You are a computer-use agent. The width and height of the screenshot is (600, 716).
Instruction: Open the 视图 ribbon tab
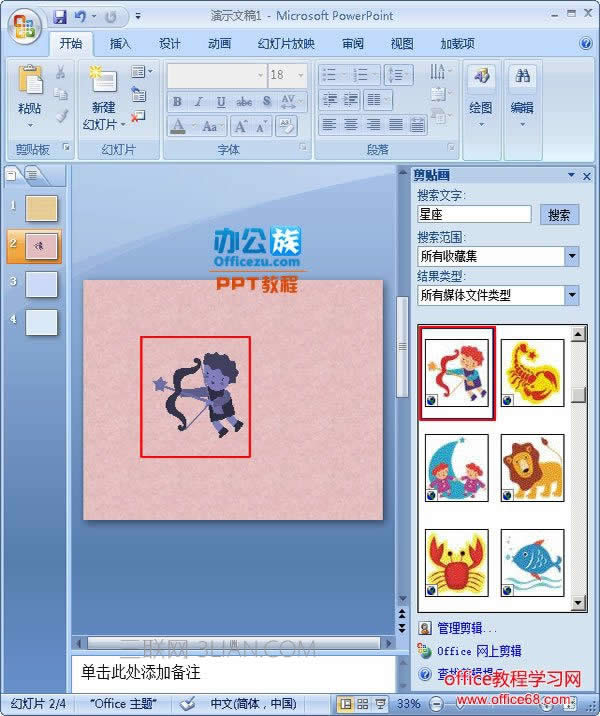402,44
